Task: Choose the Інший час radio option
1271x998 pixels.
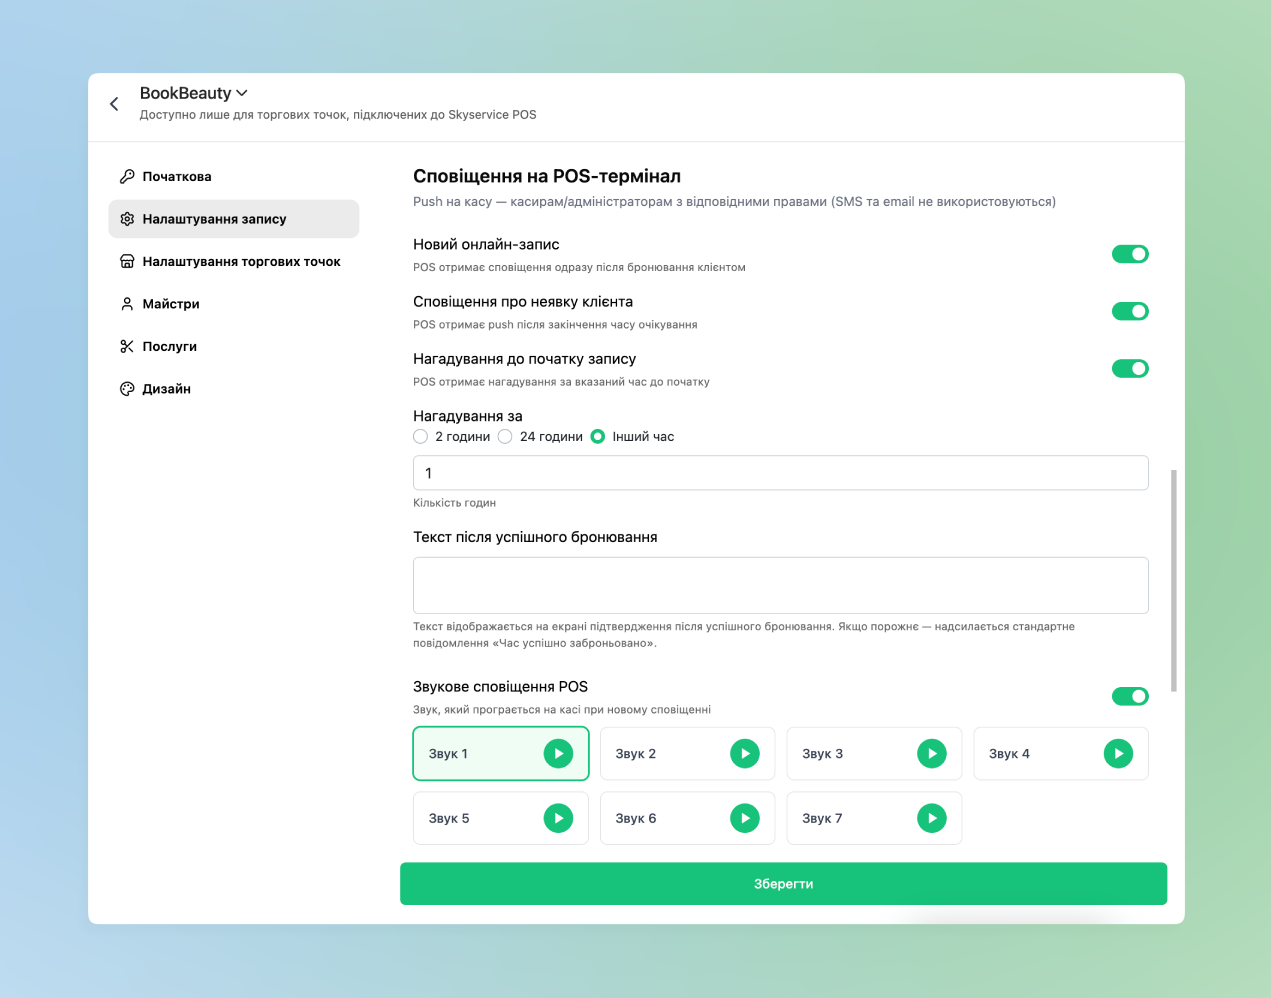Action: click(x=598, y=436)
